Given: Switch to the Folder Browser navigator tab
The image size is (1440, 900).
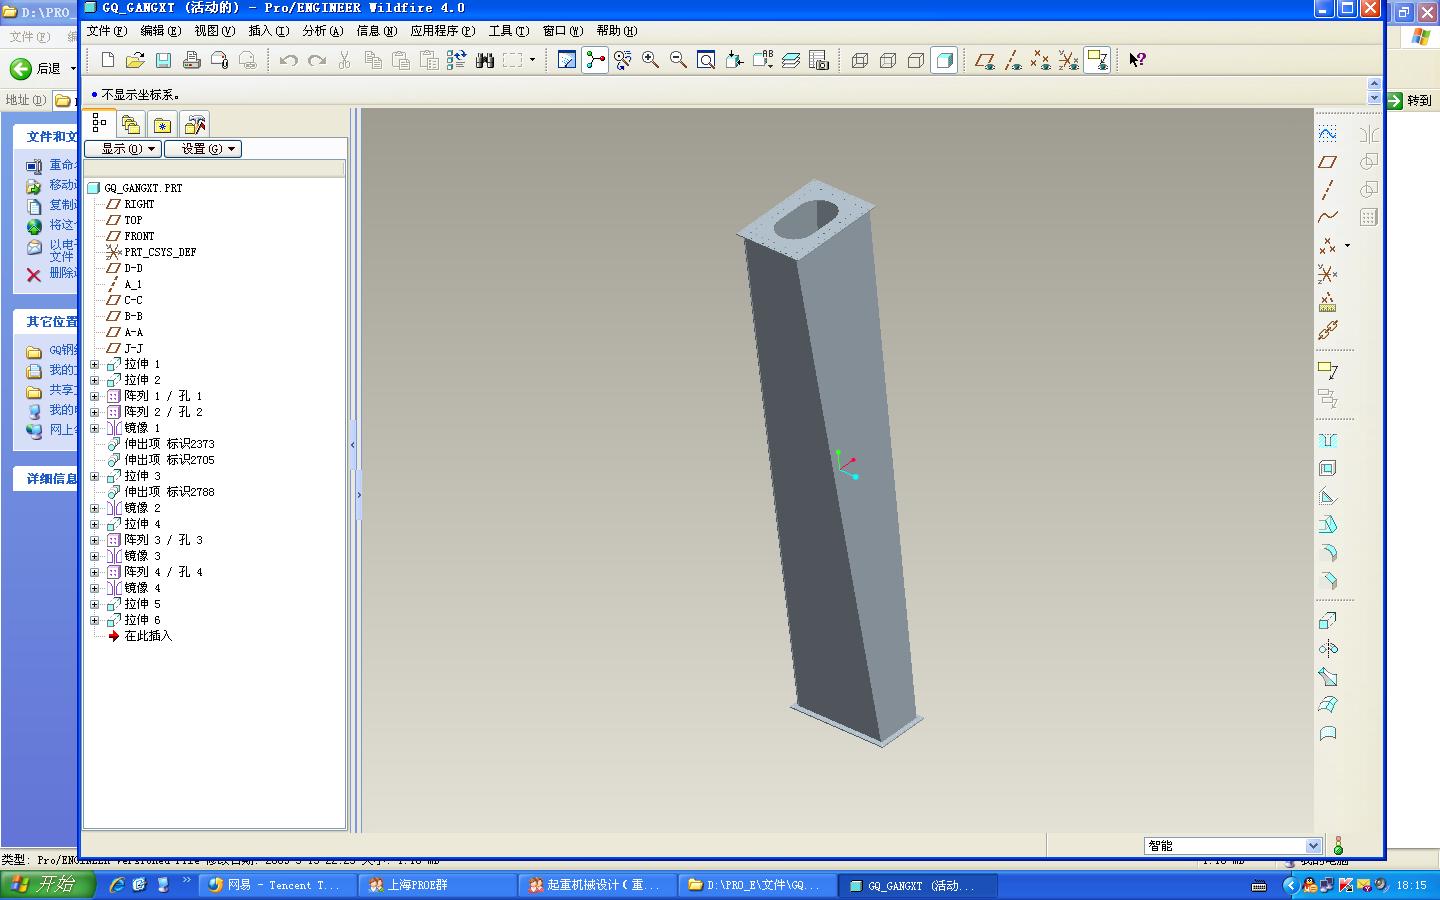Looking at the screenshot, I should [131, 124].
